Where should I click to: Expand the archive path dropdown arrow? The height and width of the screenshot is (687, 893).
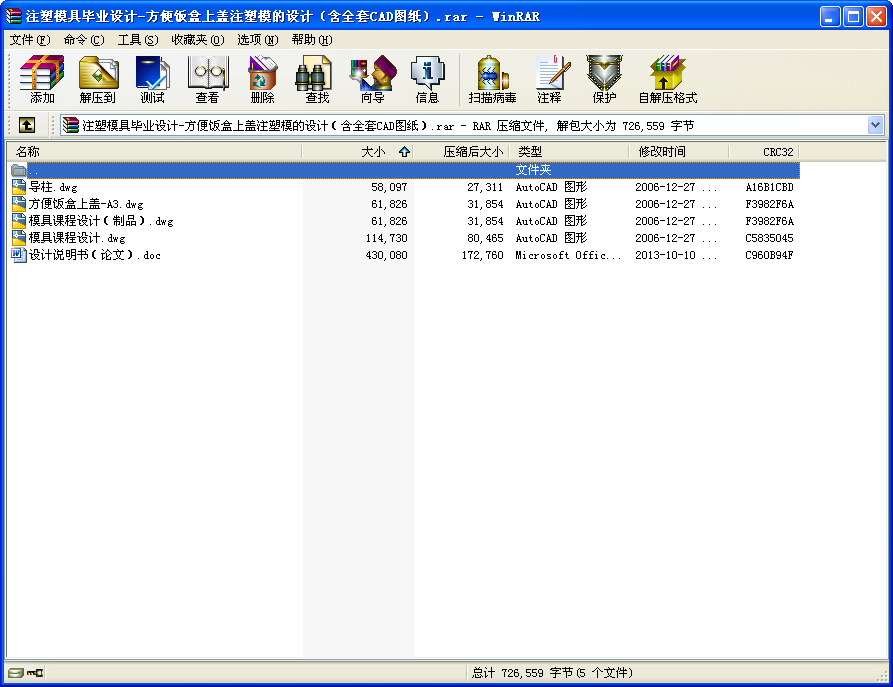coord(875,125)
